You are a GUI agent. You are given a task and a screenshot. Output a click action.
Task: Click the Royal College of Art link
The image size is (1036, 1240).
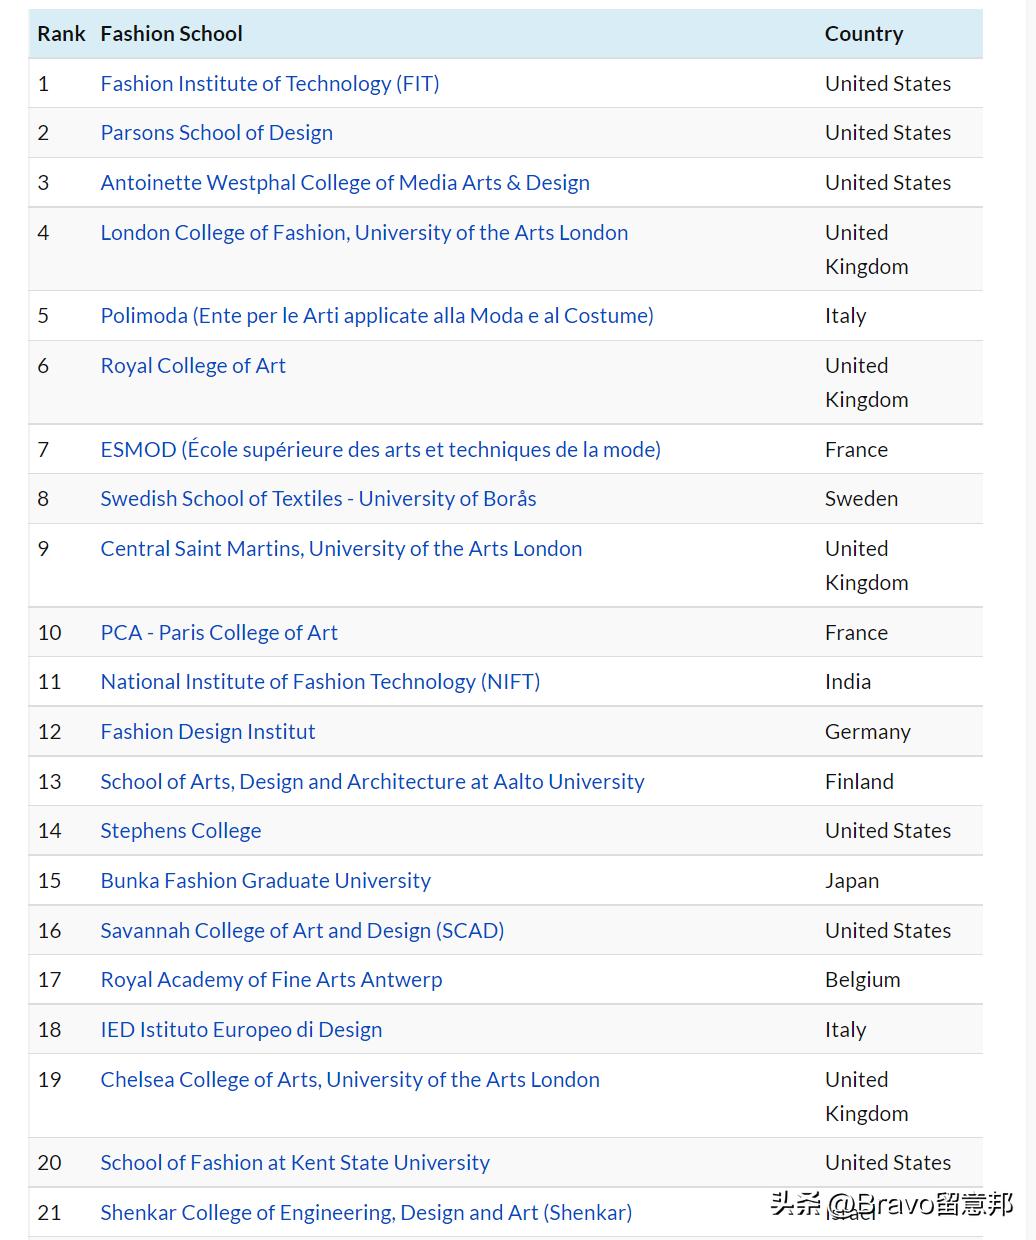[x=193, y=366]
